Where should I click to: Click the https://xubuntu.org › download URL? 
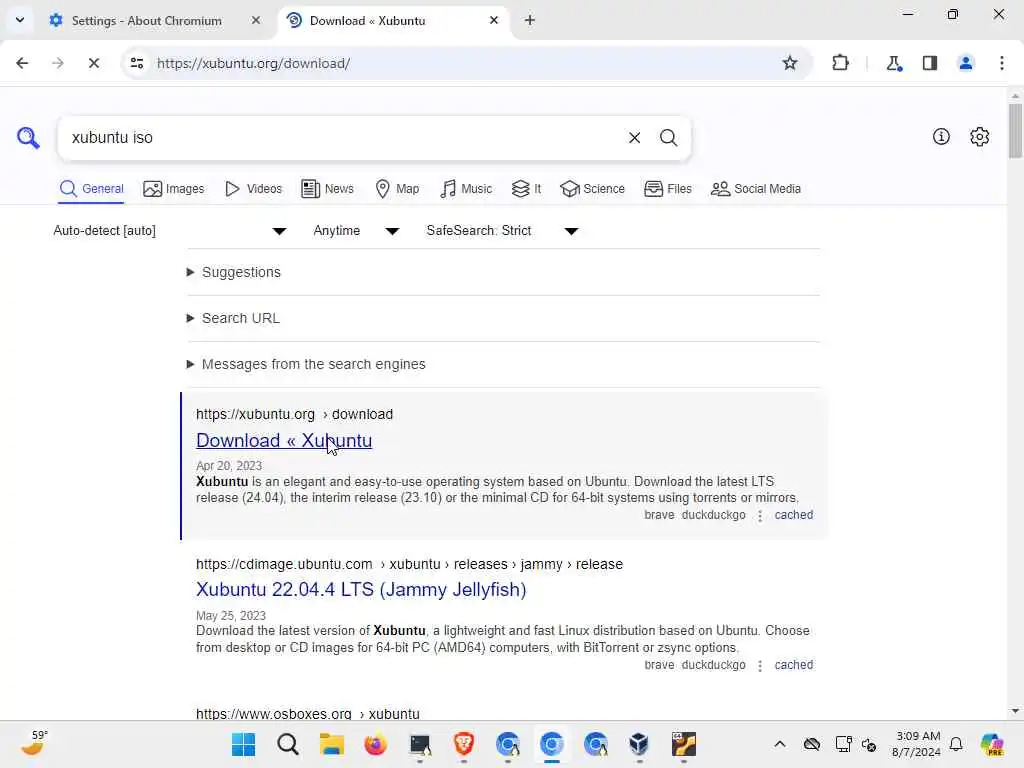(x=295, y=414)
